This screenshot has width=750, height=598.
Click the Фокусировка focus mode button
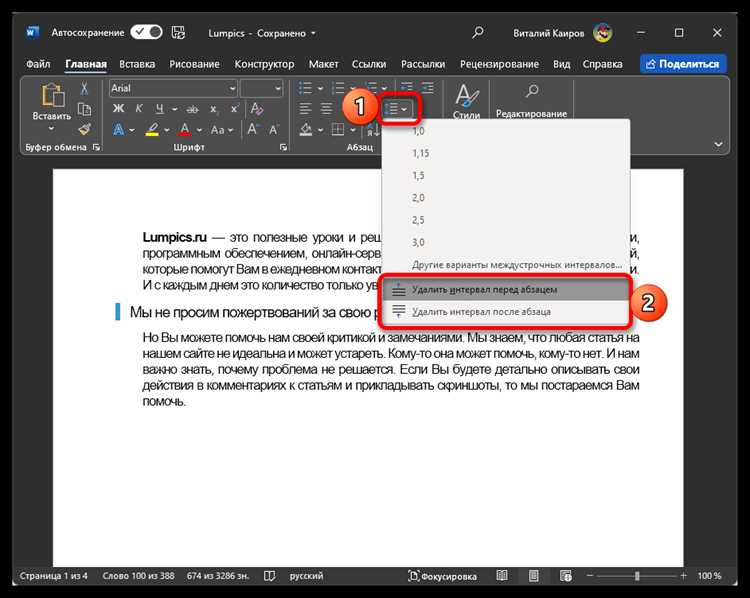(442, 576)
